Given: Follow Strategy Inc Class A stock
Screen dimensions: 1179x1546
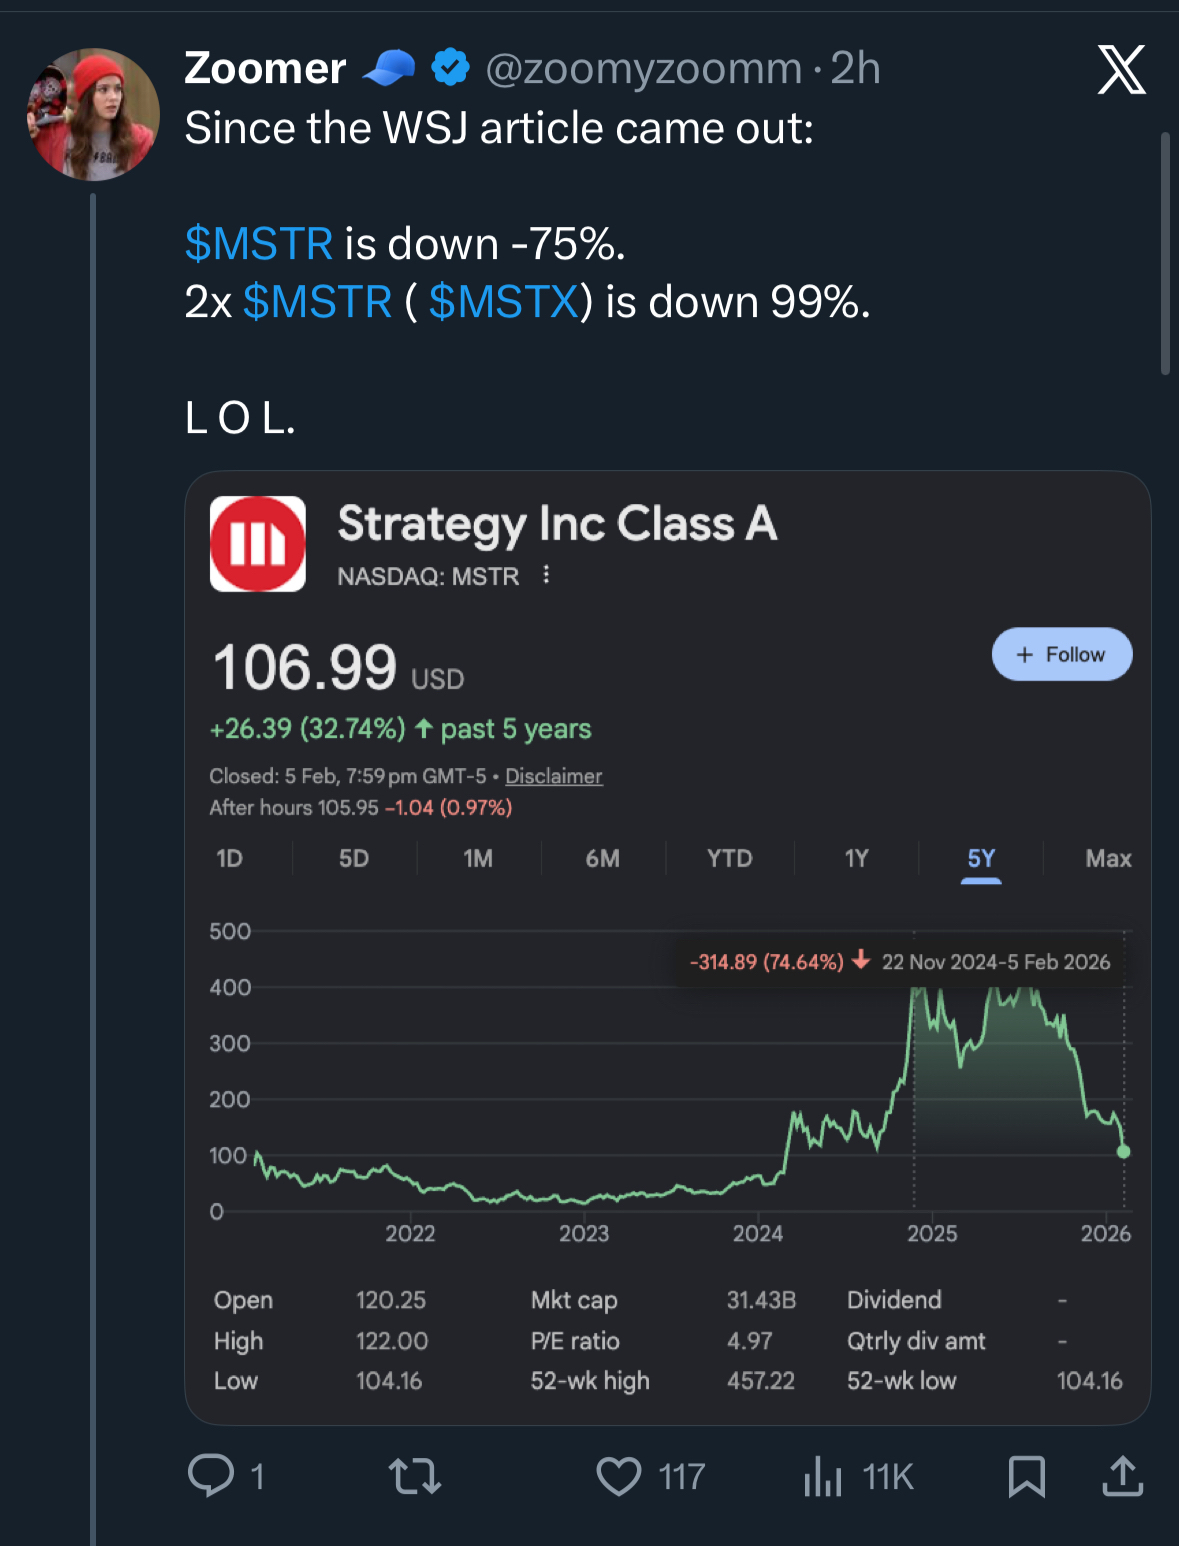Looking at the screenshot, I should click(1061, 655).
